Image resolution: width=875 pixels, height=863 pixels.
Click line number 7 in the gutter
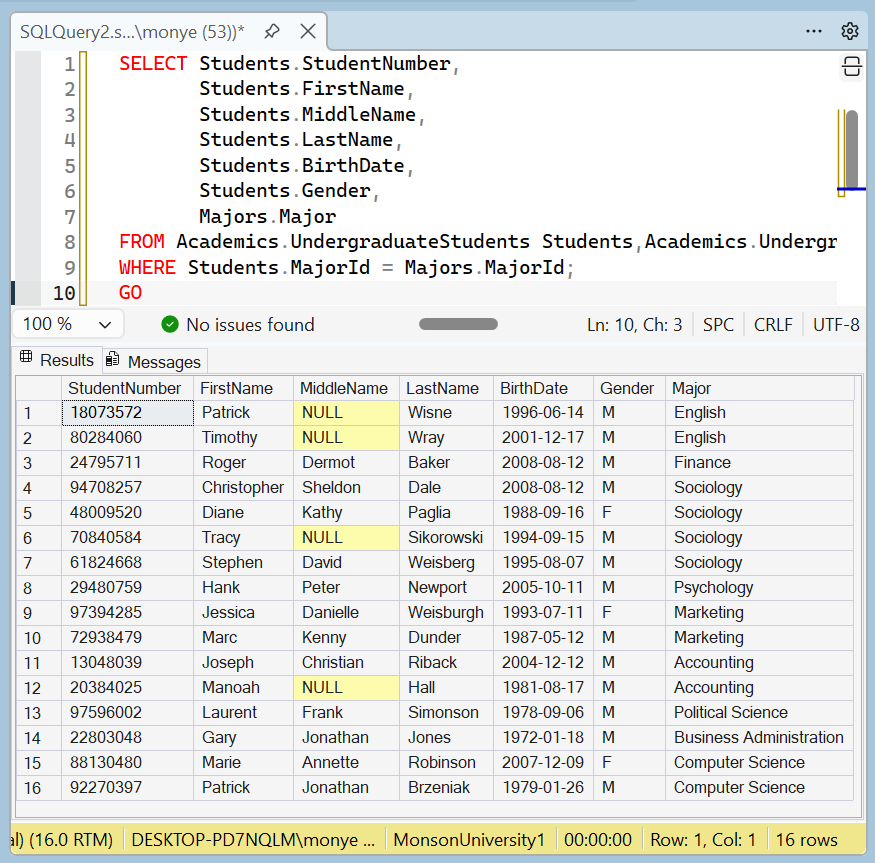tap(69, 217)
